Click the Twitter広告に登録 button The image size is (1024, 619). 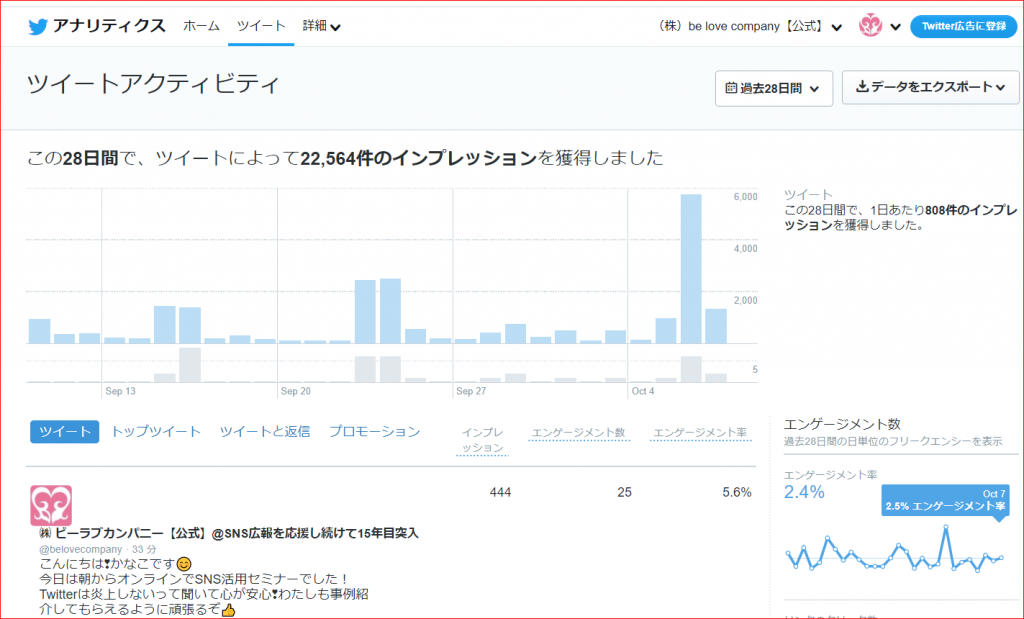coord(964,26)
